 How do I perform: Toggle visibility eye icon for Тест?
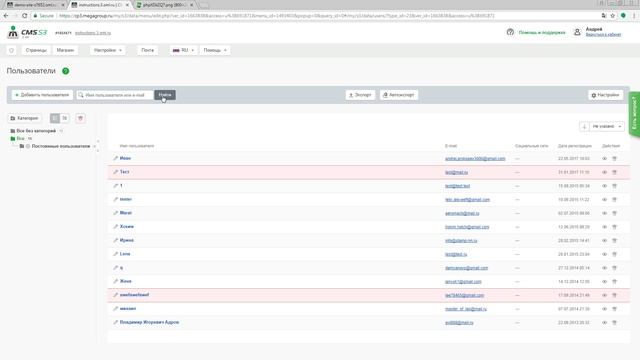click(x=604, y=172)
